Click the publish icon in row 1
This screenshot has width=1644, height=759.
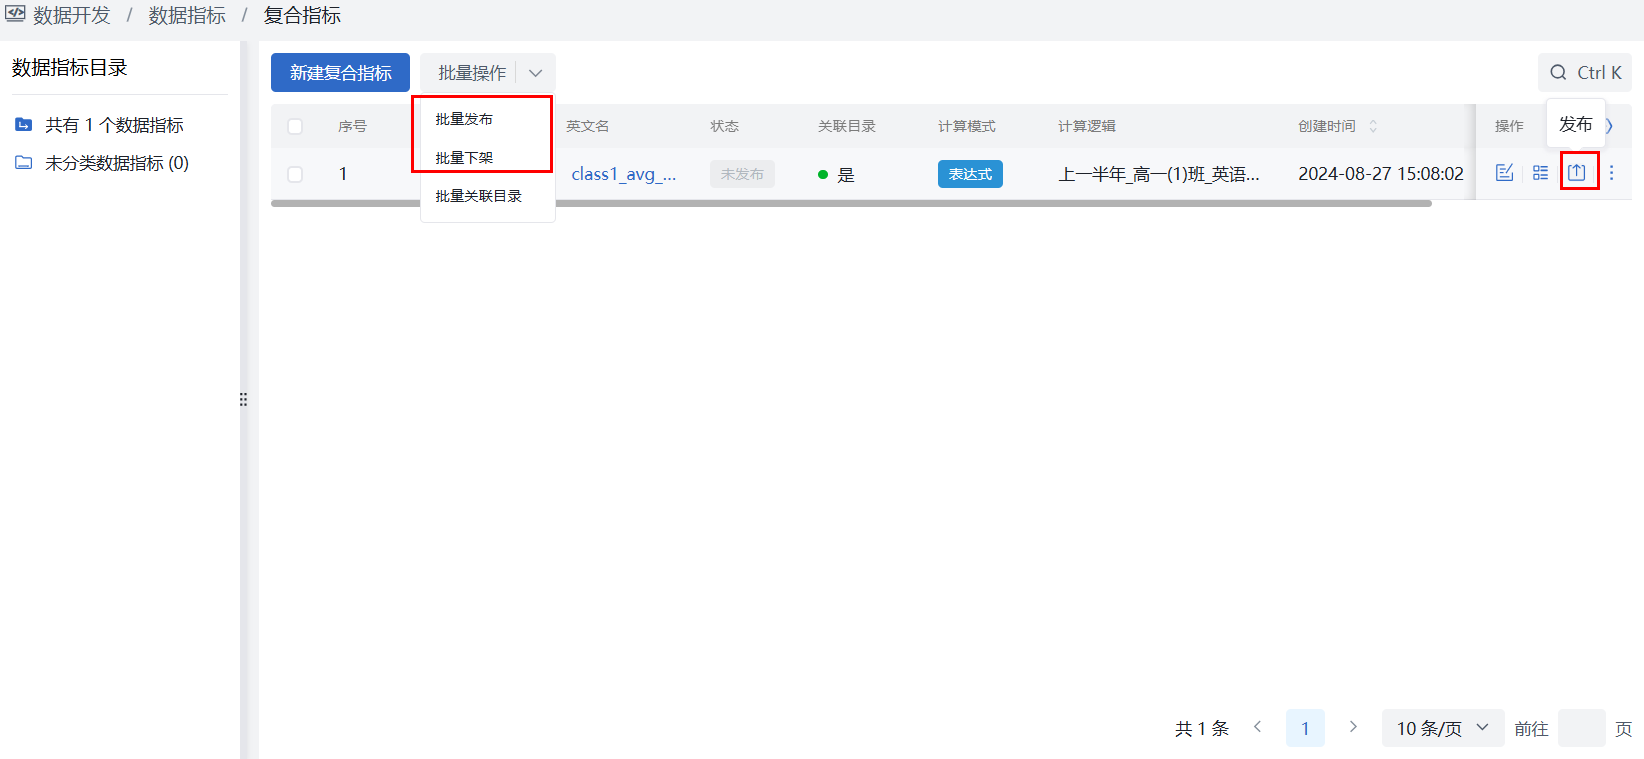click(x=1577, y=172)
